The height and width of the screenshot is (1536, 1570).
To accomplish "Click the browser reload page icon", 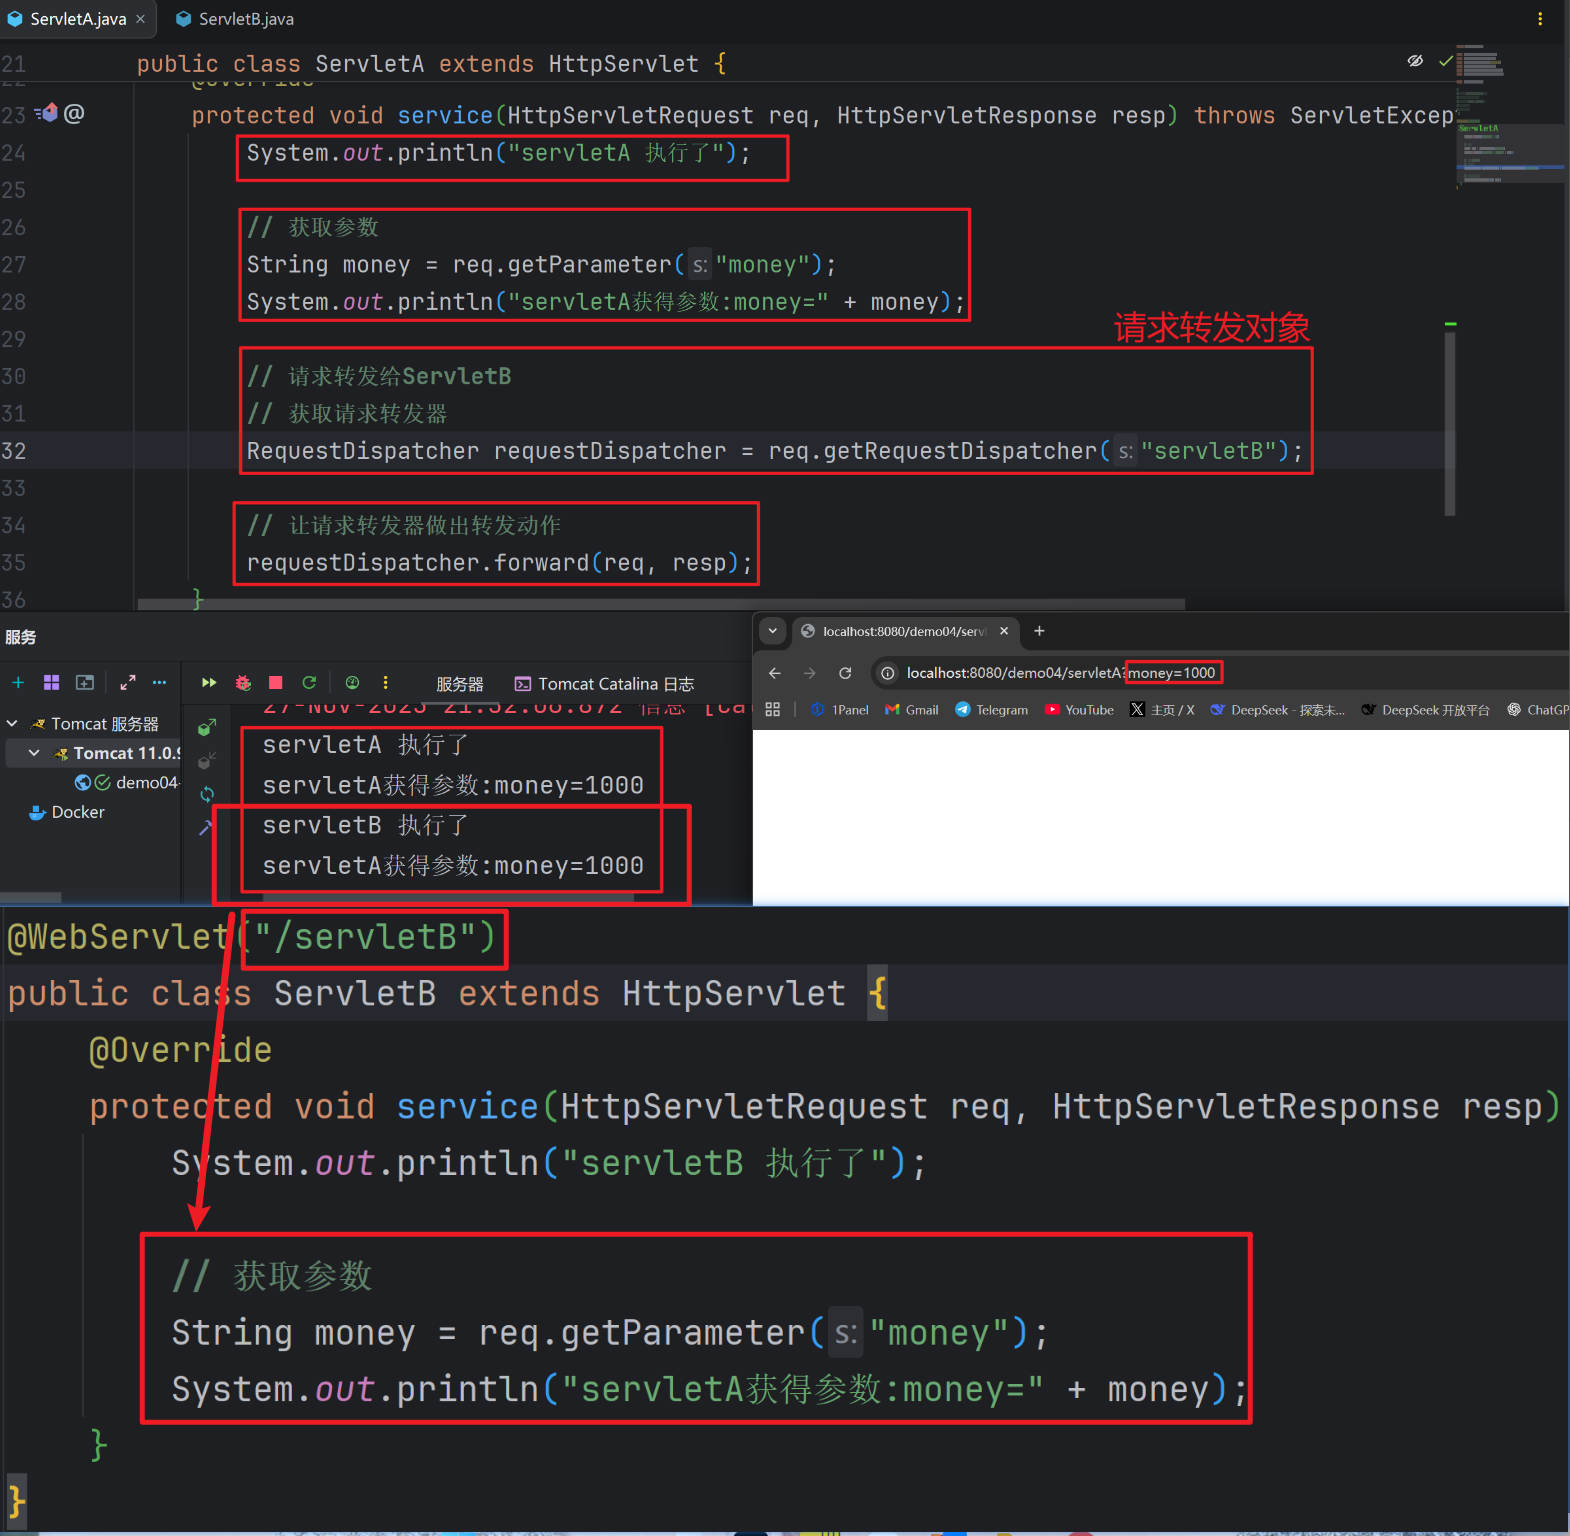I will tap(845, 673).
